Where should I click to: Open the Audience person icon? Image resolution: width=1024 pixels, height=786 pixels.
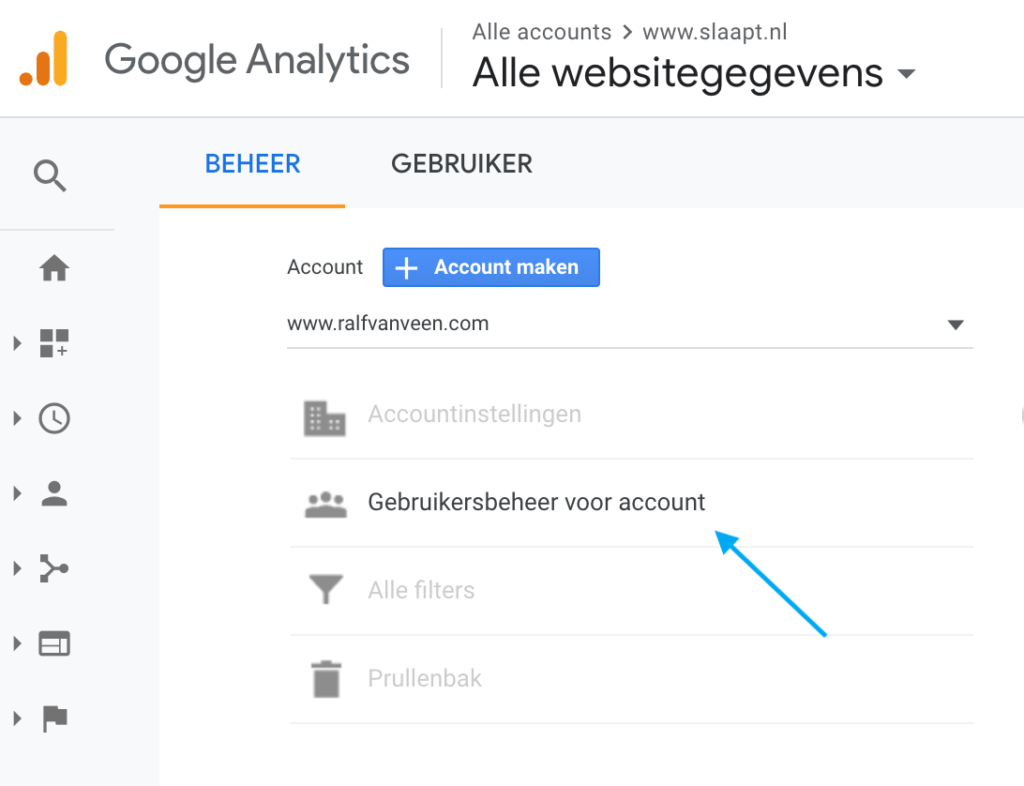click(54, 493)
